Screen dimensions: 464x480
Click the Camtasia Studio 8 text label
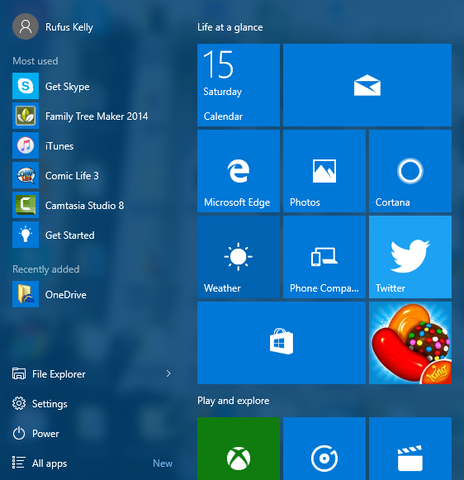pos(85,205)
